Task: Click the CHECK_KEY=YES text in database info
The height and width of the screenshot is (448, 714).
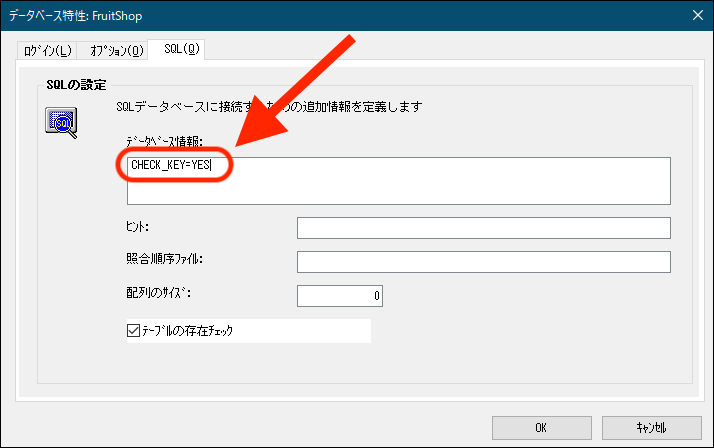Action: point(170,164)
